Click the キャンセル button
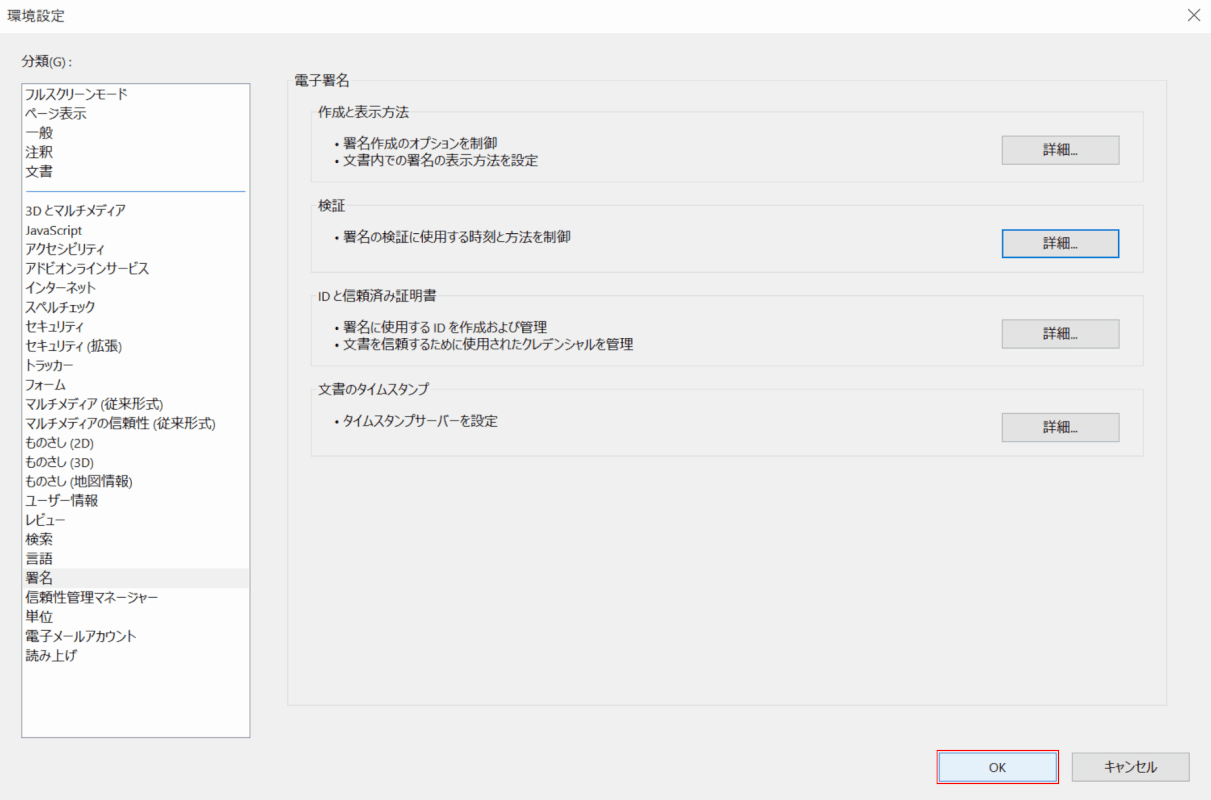1211x800 pixels. click(x=1130, y=766)
